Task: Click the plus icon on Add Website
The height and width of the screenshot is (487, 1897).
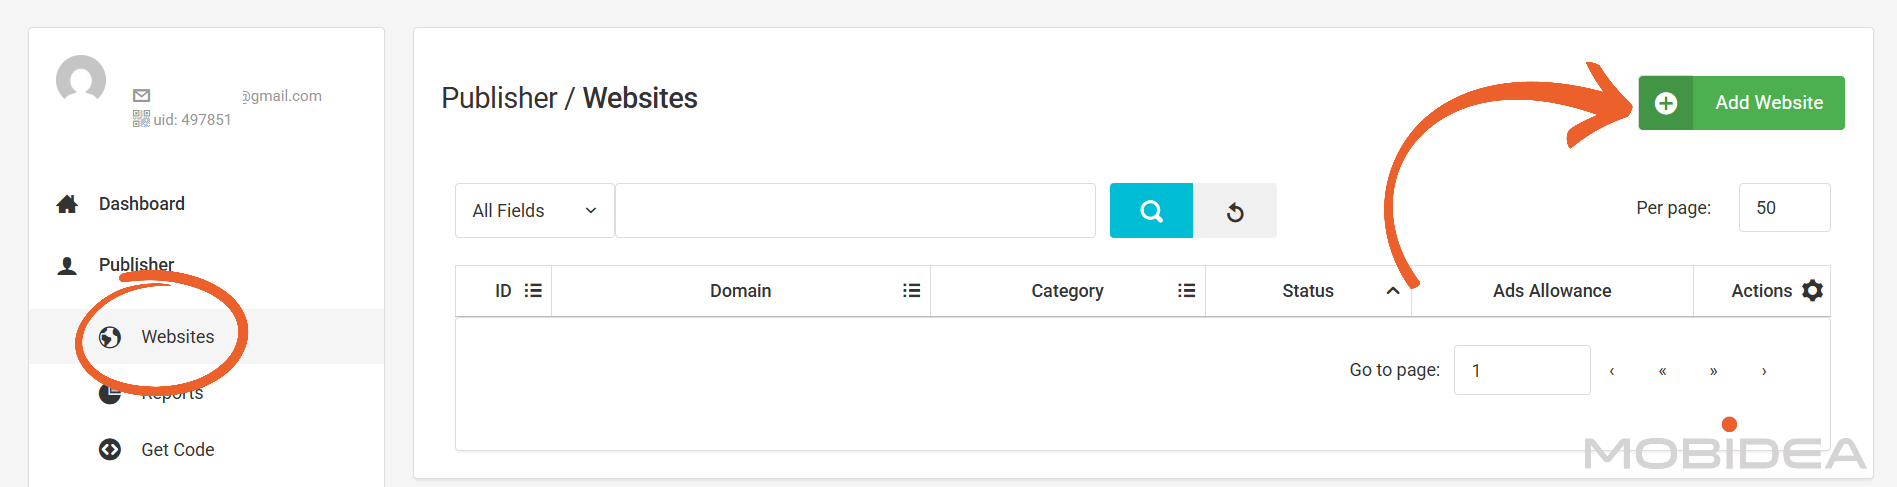Action: click(x=1666, y=103)
